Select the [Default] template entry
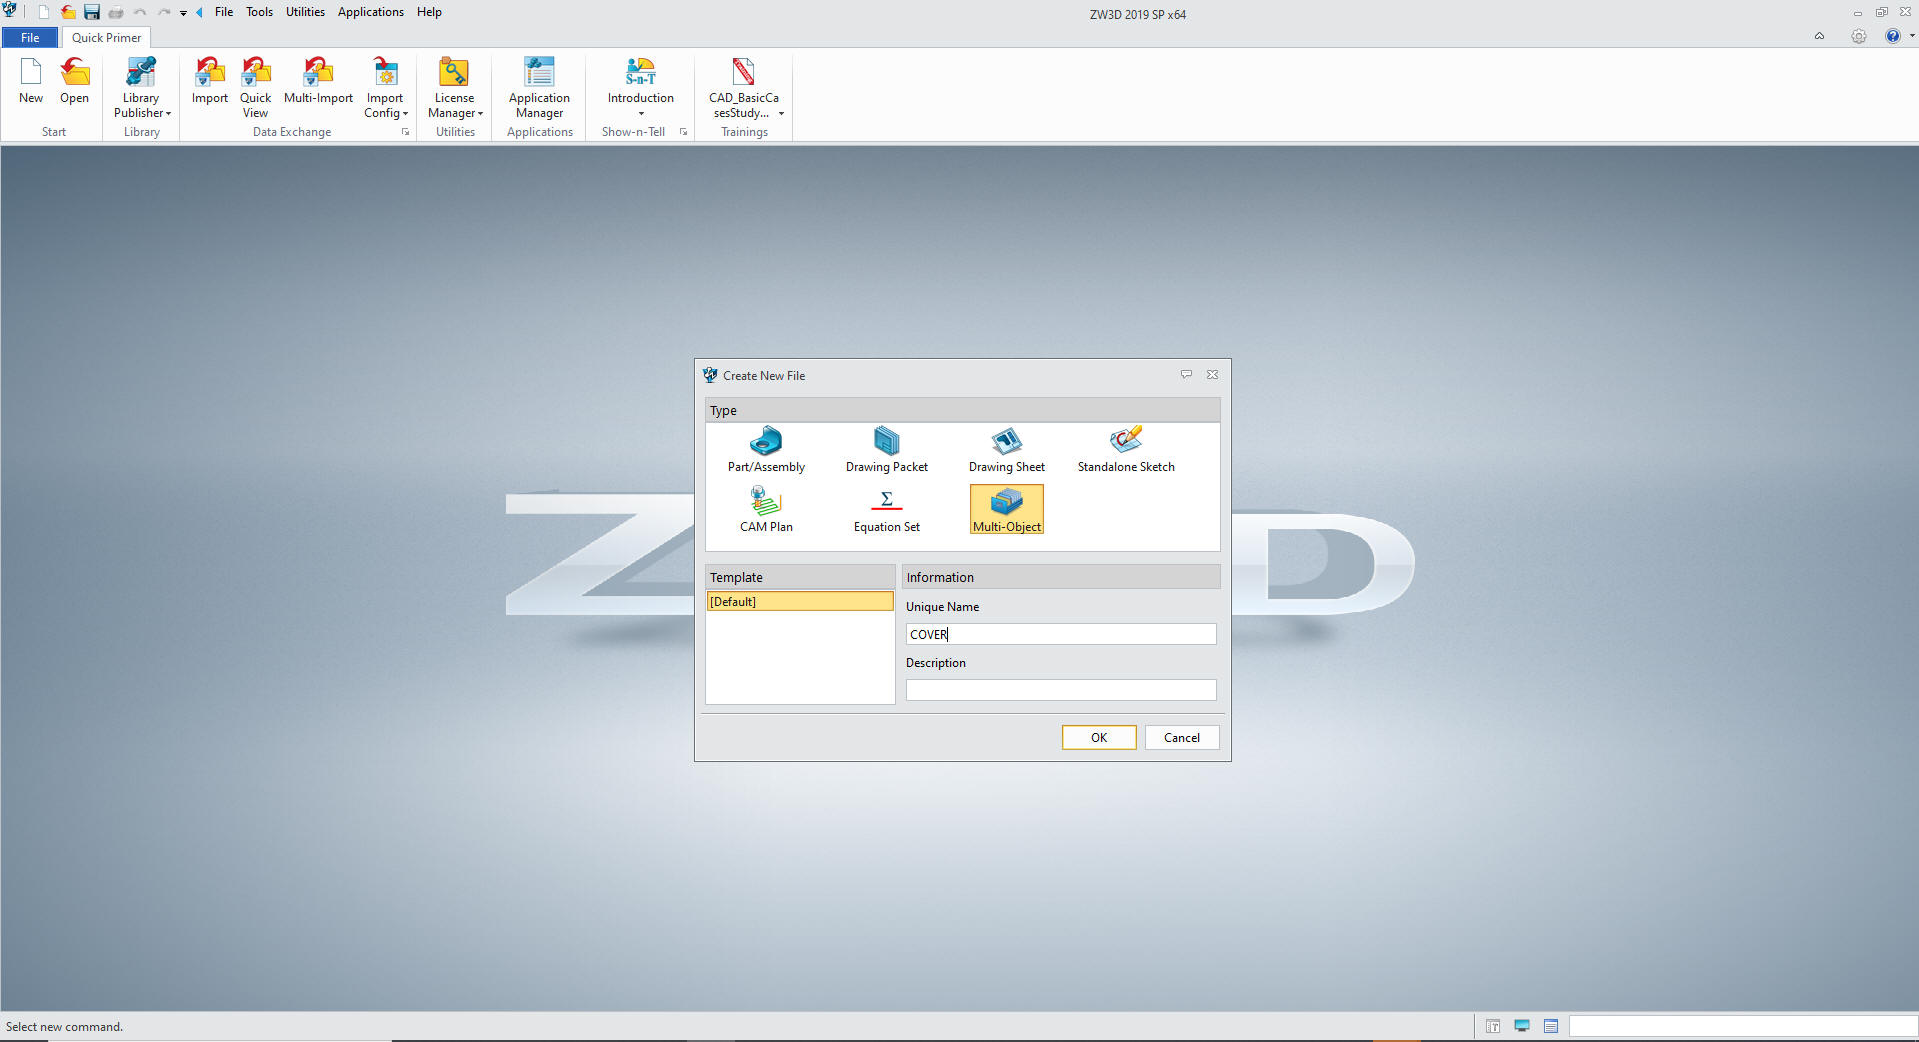This screenshot has width=1919, height=1042. click(800, 601)
